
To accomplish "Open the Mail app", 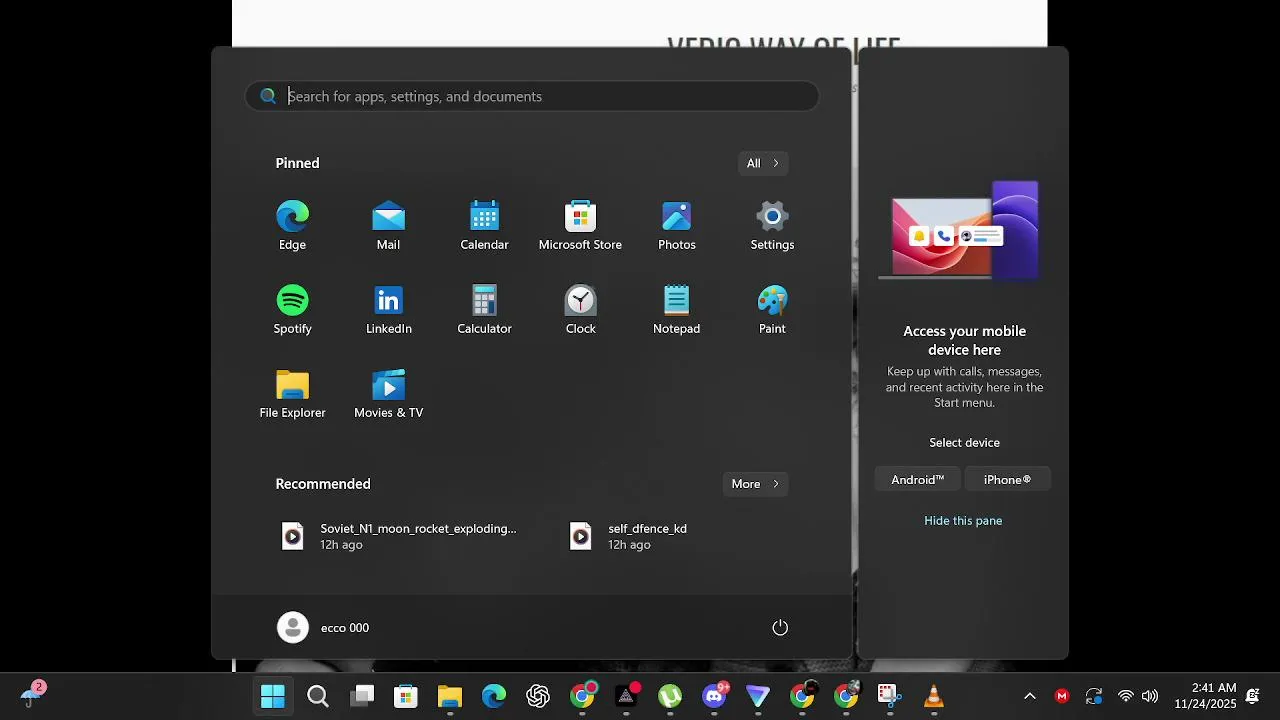I will (x=388, y=226).
